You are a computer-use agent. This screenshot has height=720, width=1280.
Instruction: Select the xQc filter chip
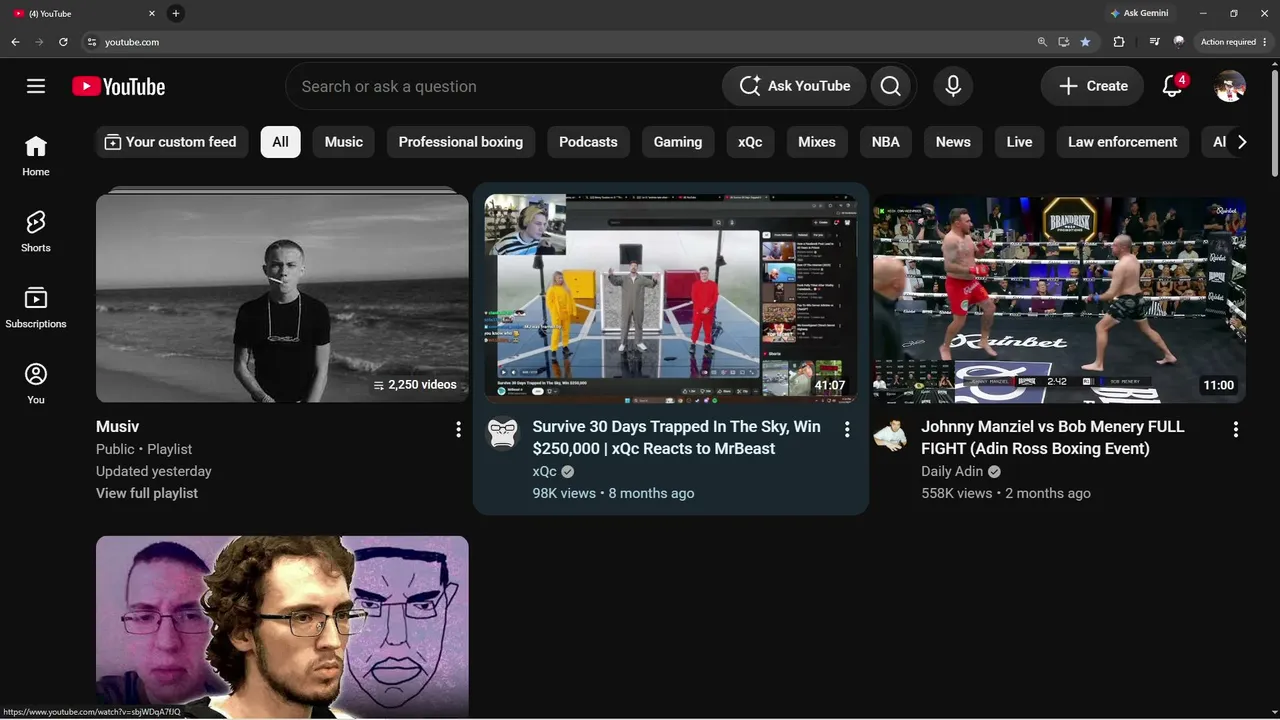click(750, 142)
